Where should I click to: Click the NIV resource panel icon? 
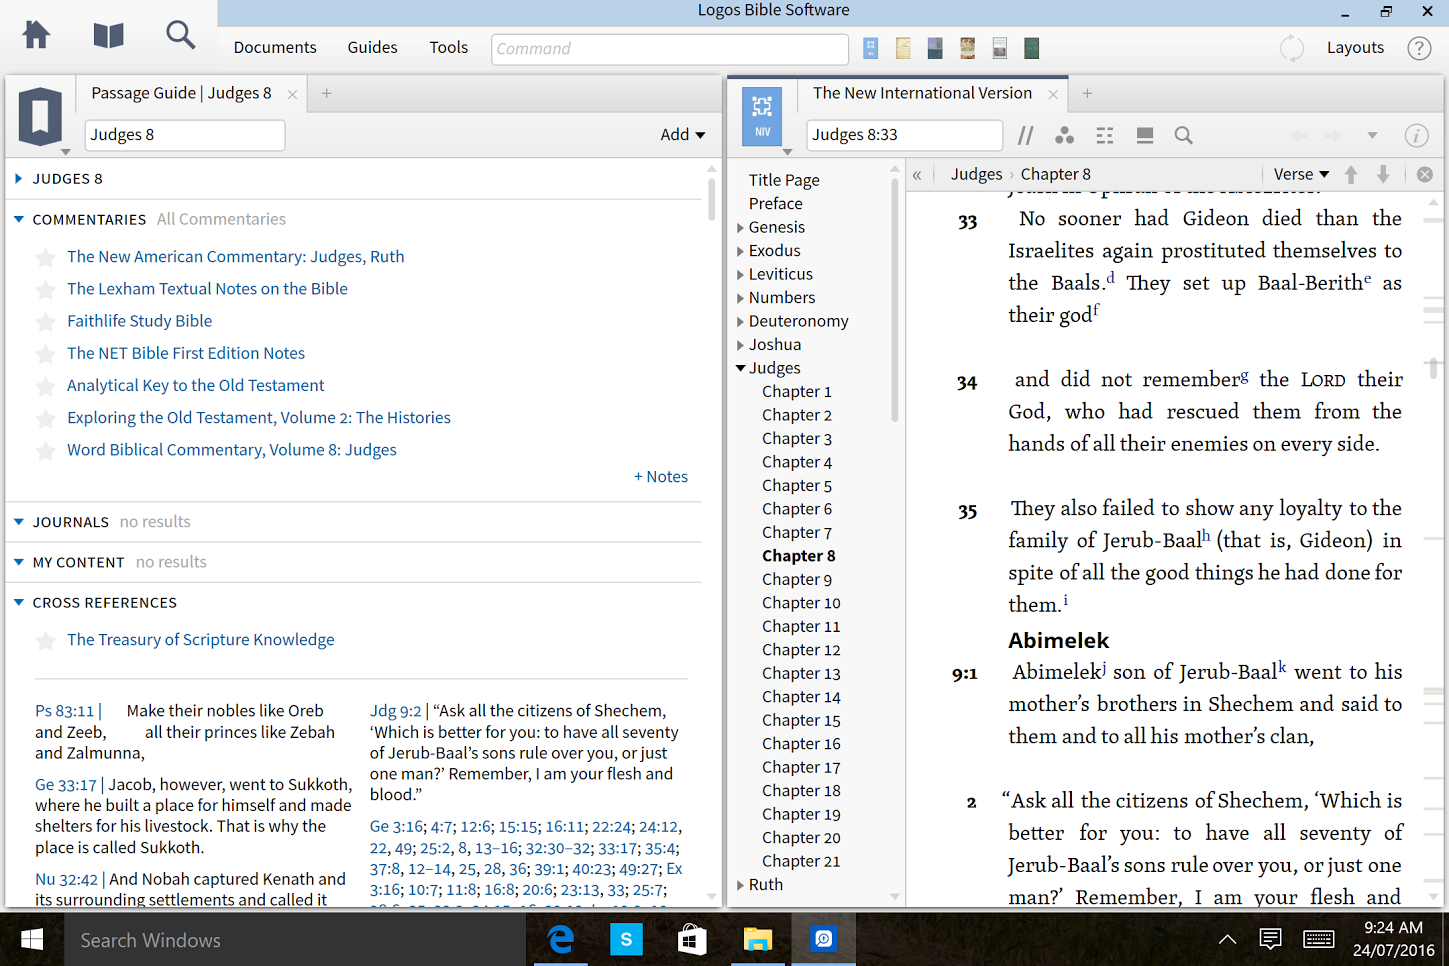762,116
